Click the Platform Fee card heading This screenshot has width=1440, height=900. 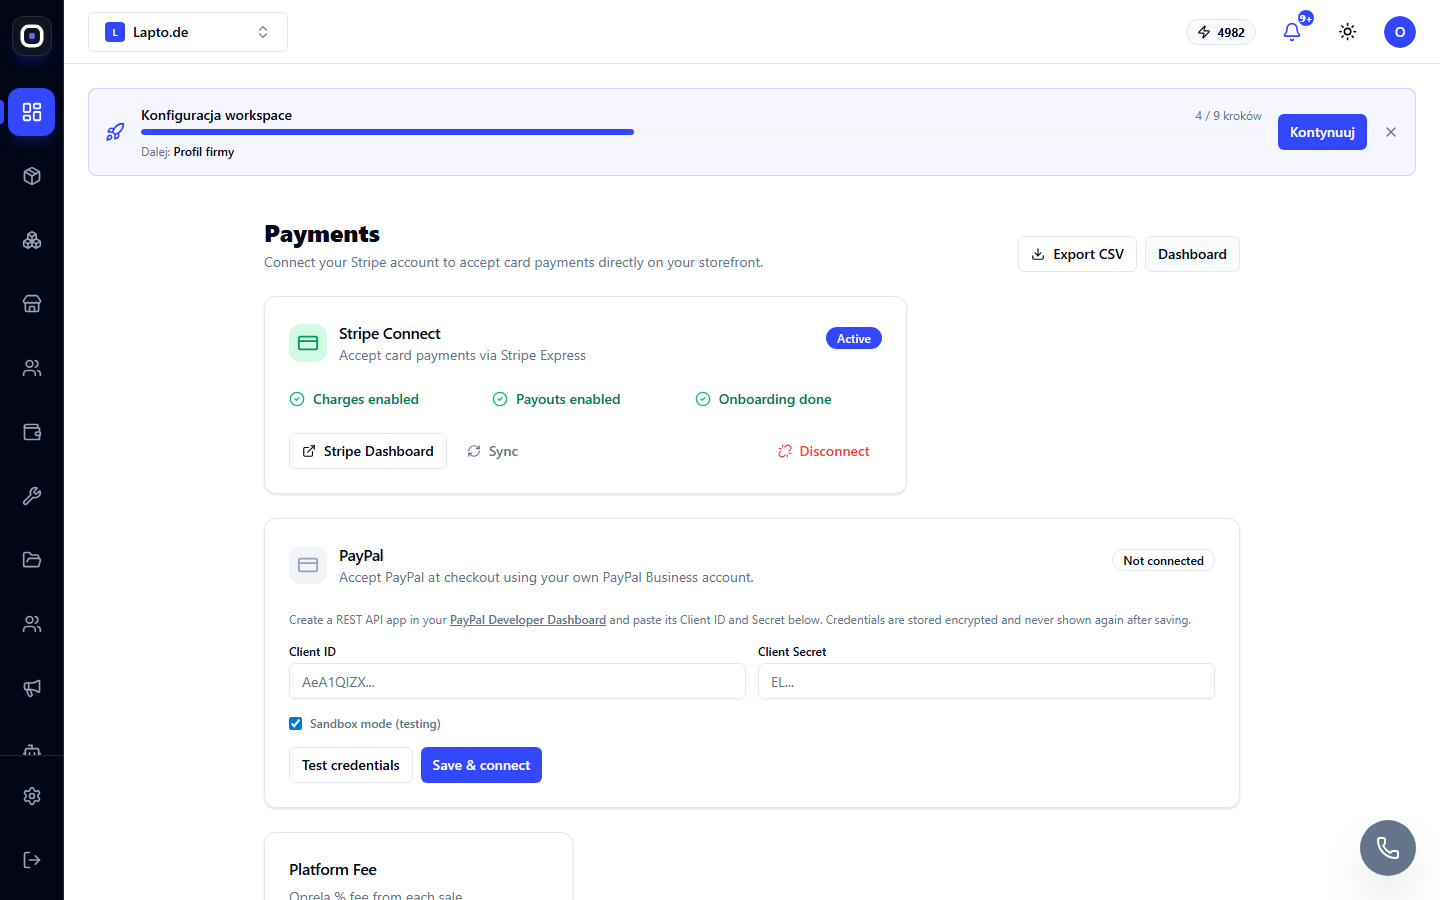(x=333, y=870)
